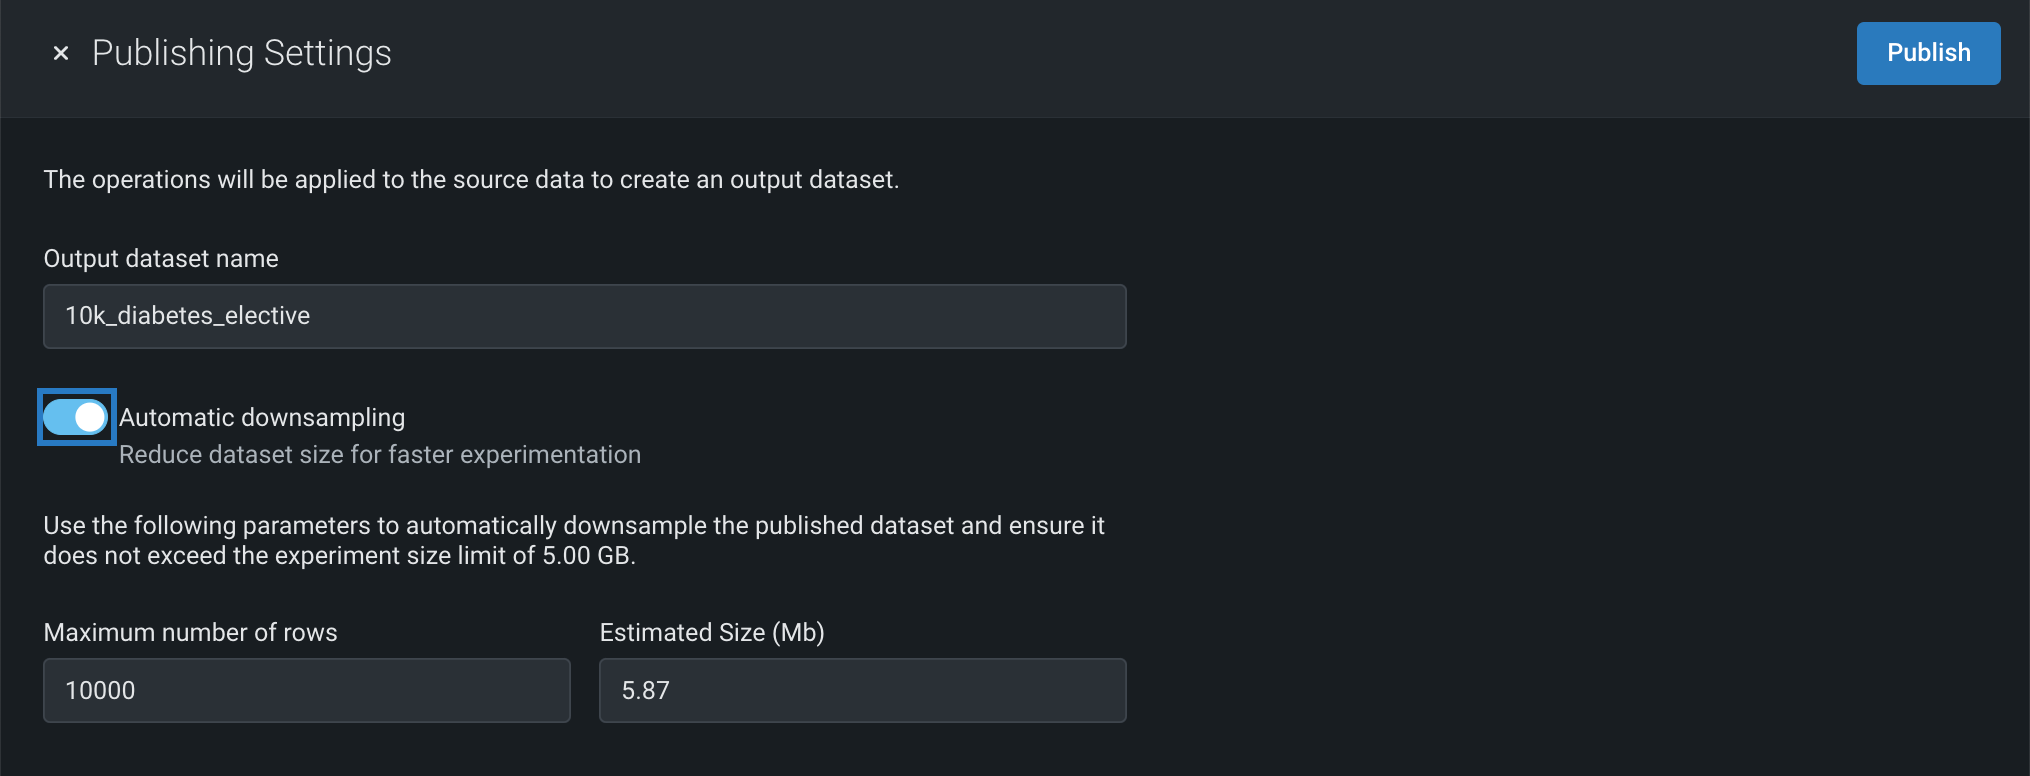The width and height of the screenshot is (2030, 776).
Task: Click the source data operations description sentence
Action: [x=471, y=180]
